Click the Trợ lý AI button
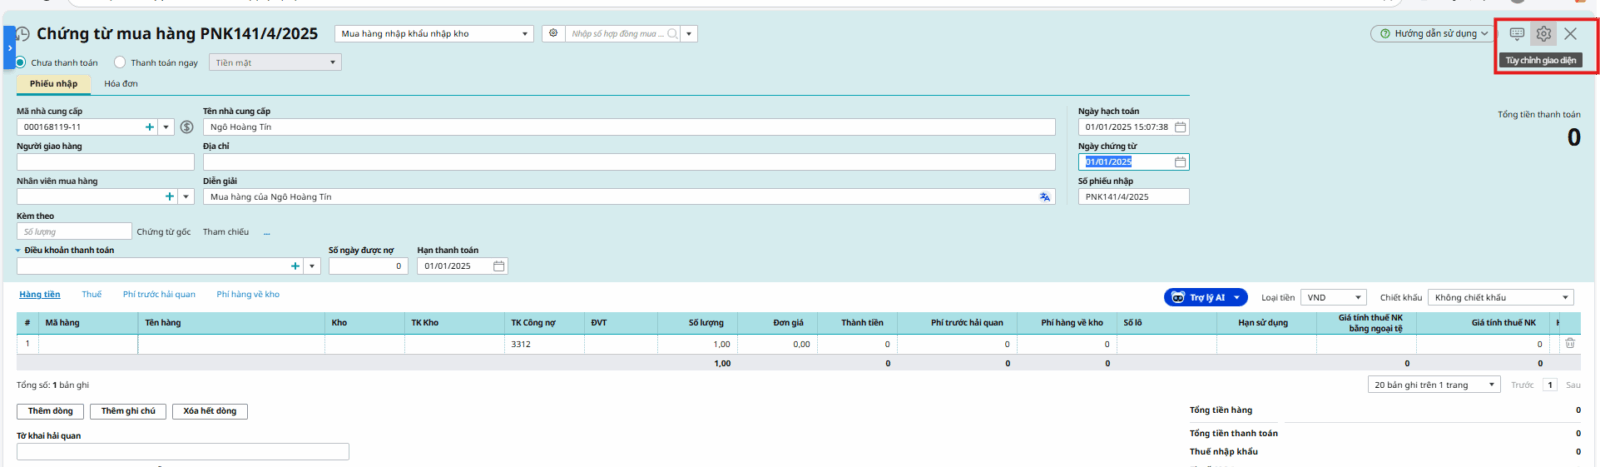 [1205, 298]
